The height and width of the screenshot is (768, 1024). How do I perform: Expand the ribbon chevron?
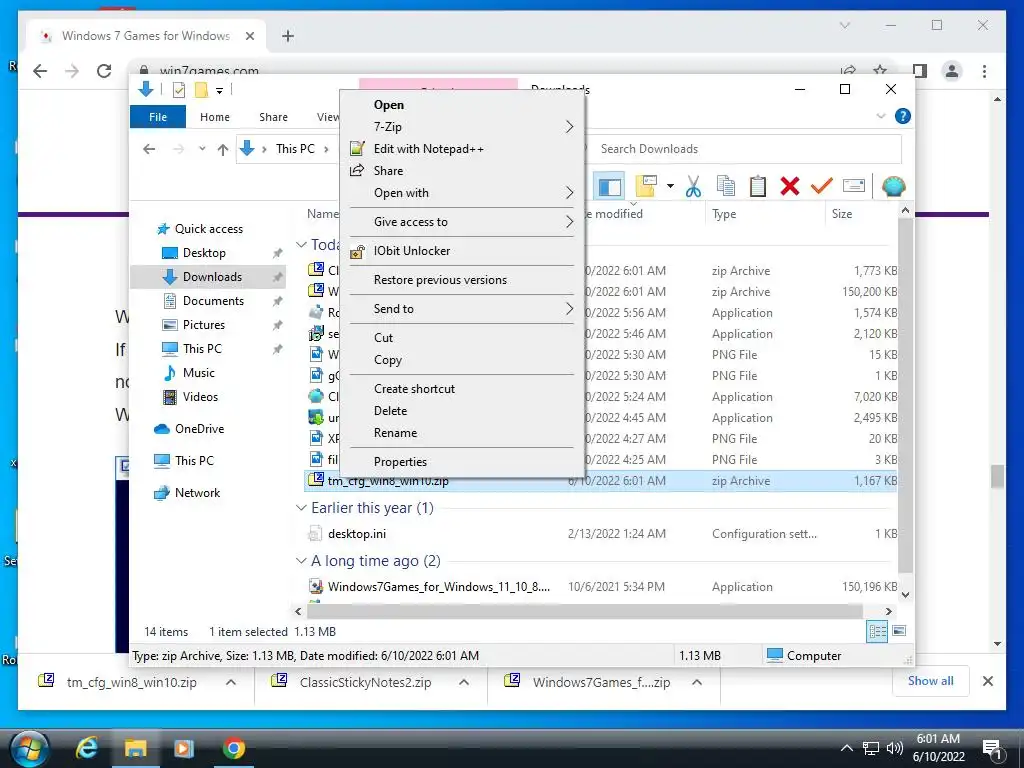(880, 116)
